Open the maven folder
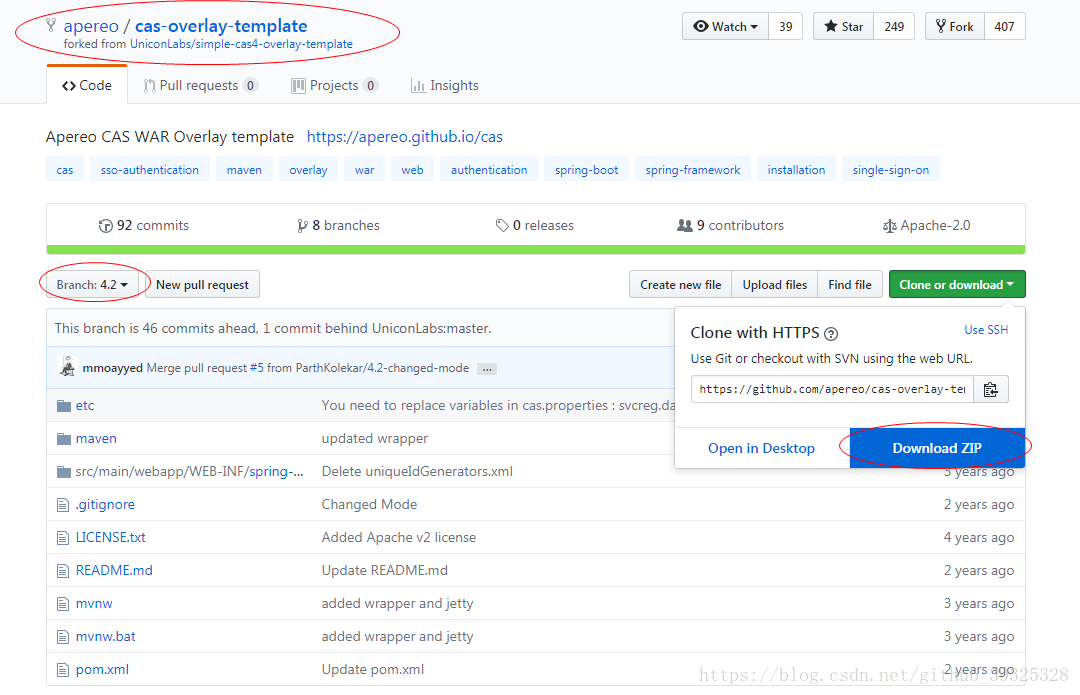 pyautogui.click(x=96, y=439)
